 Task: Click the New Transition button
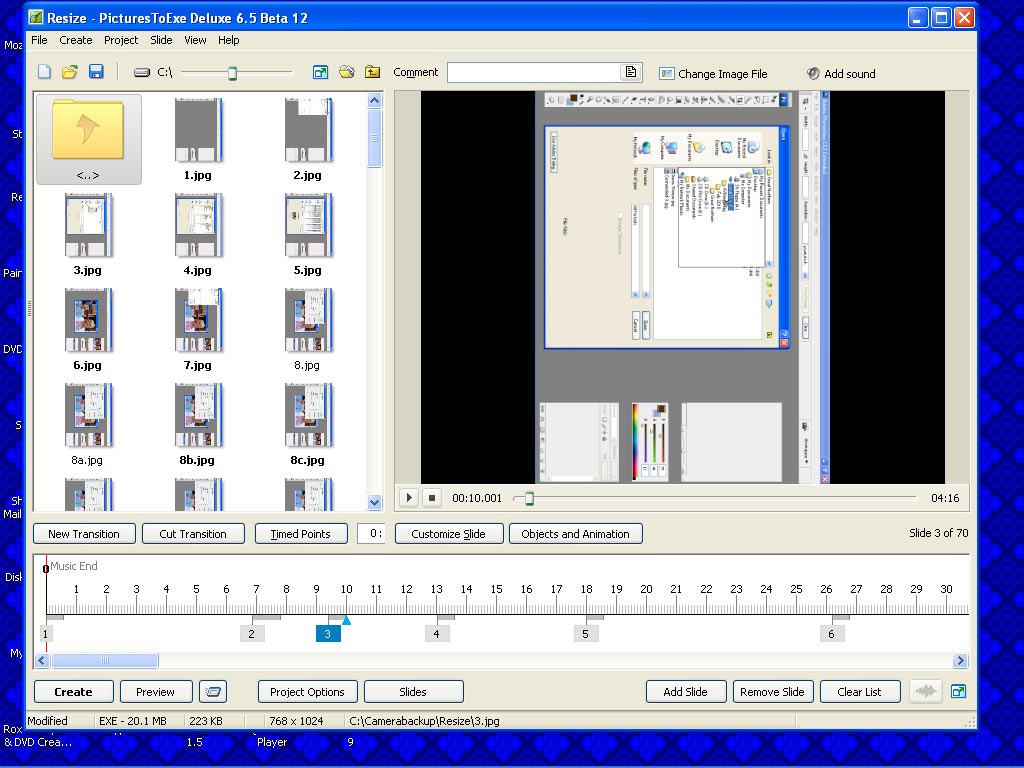tap(84, 534)
